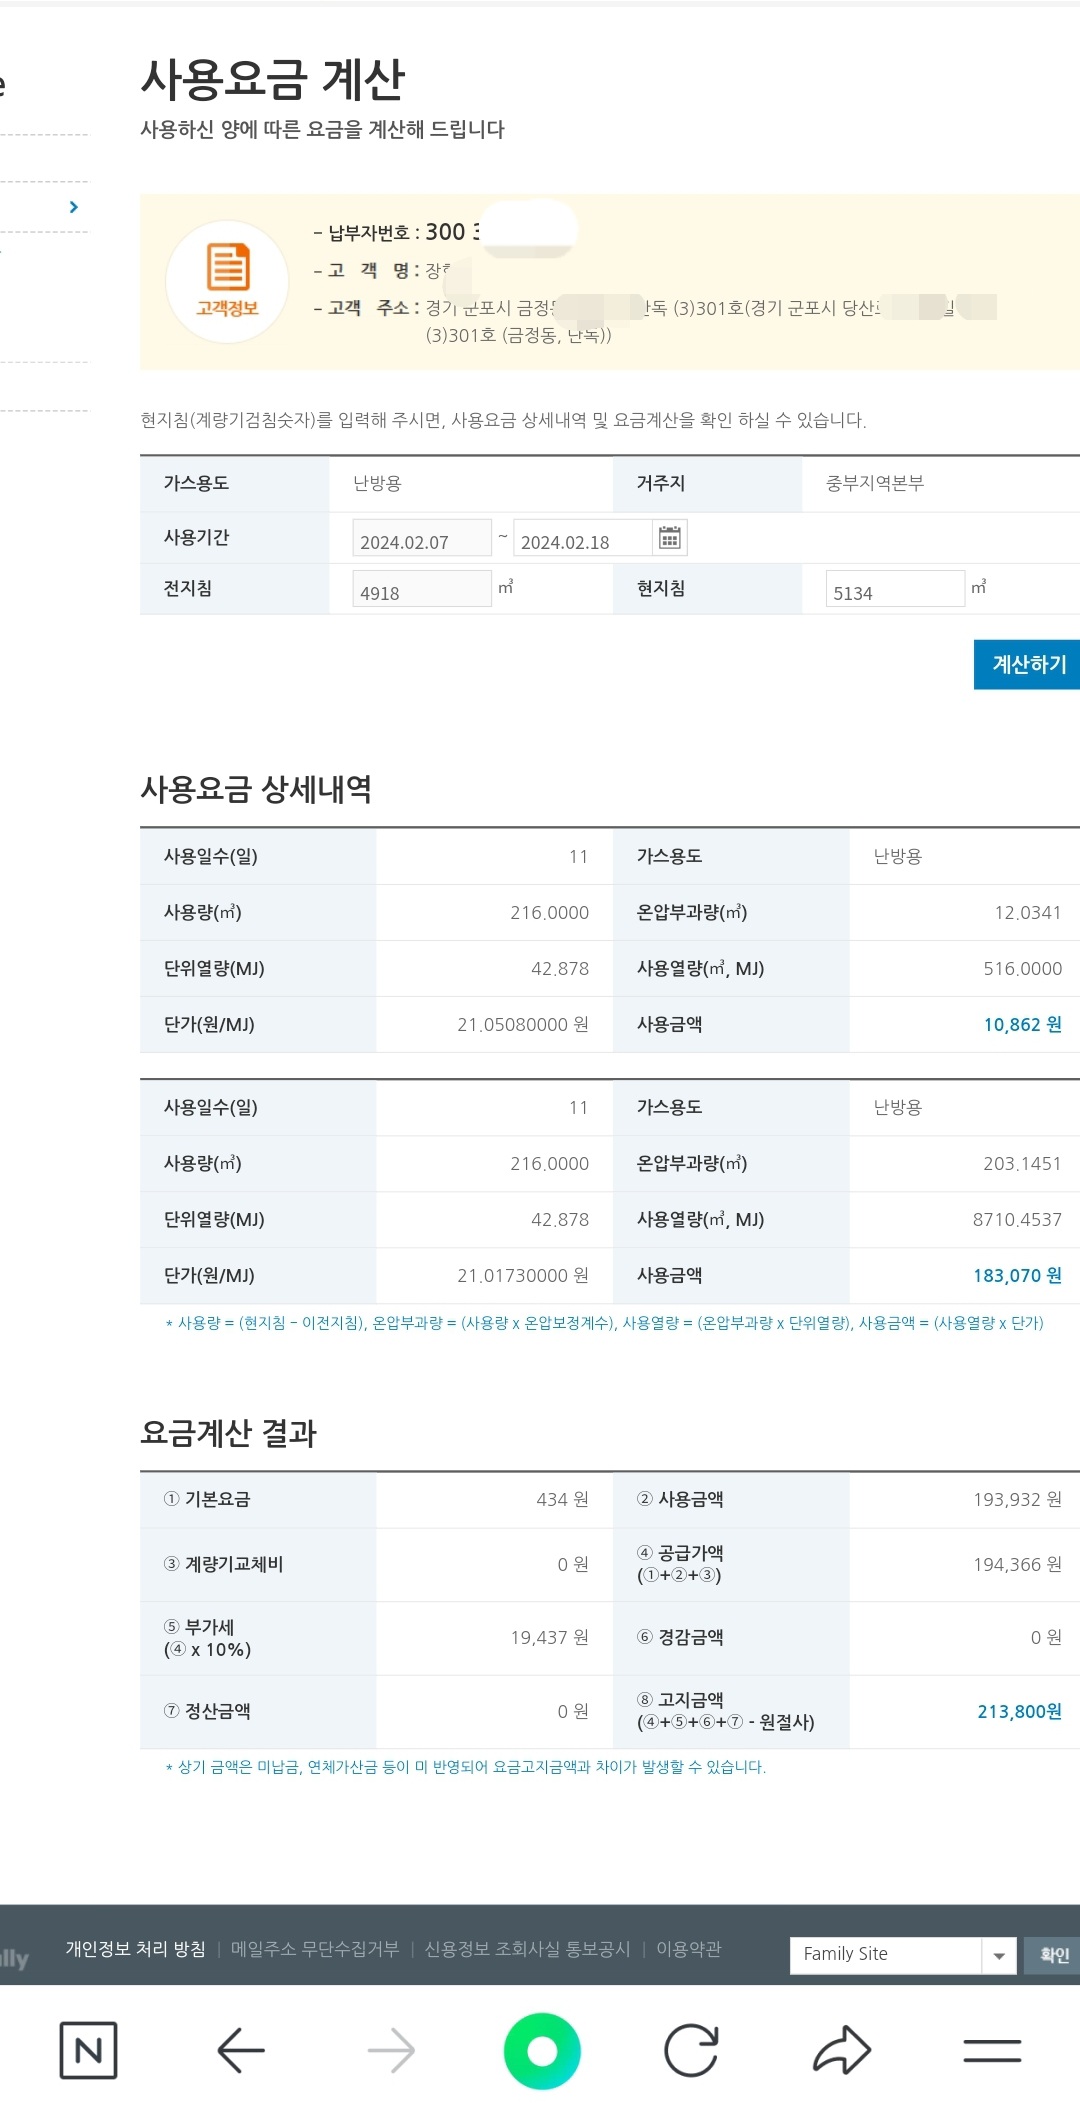
Task: Open the browser hamburger menu
Action: coord(992,2050)
